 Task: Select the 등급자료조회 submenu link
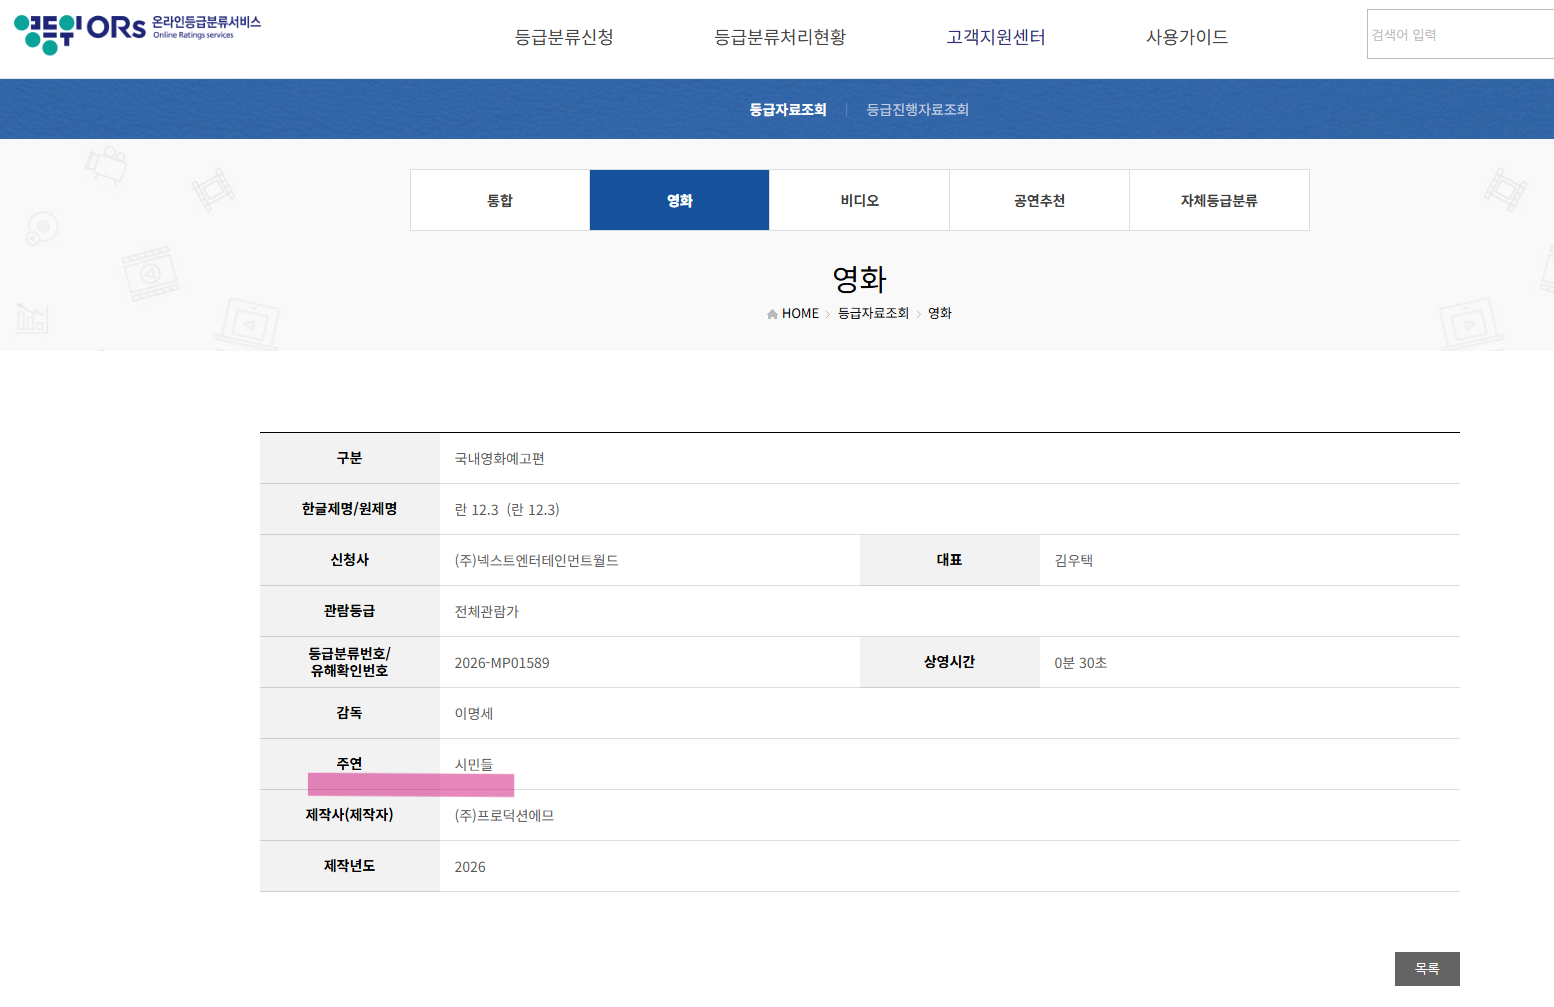[788, 110]
